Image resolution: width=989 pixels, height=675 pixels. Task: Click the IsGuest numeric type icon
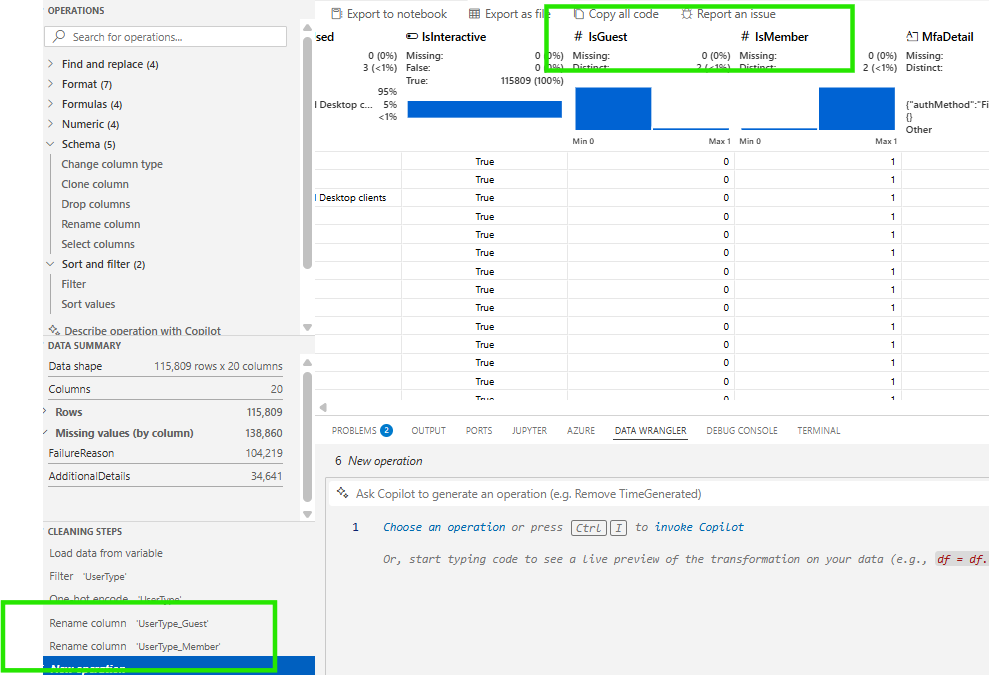tap(578, 37)
